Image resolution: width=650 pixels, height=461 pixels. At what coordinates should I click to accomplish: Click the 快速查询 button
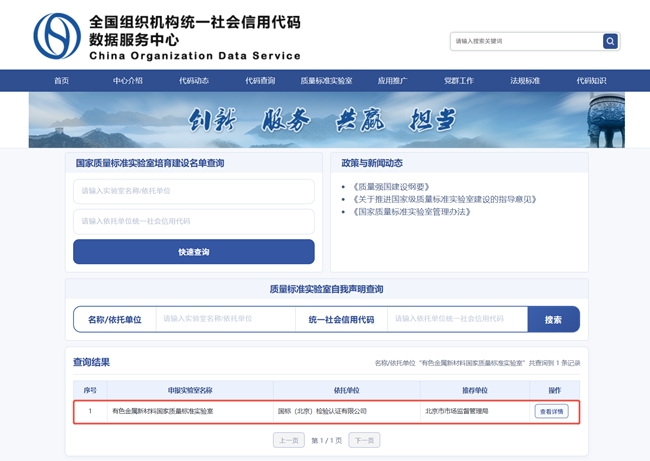[193, 252]
